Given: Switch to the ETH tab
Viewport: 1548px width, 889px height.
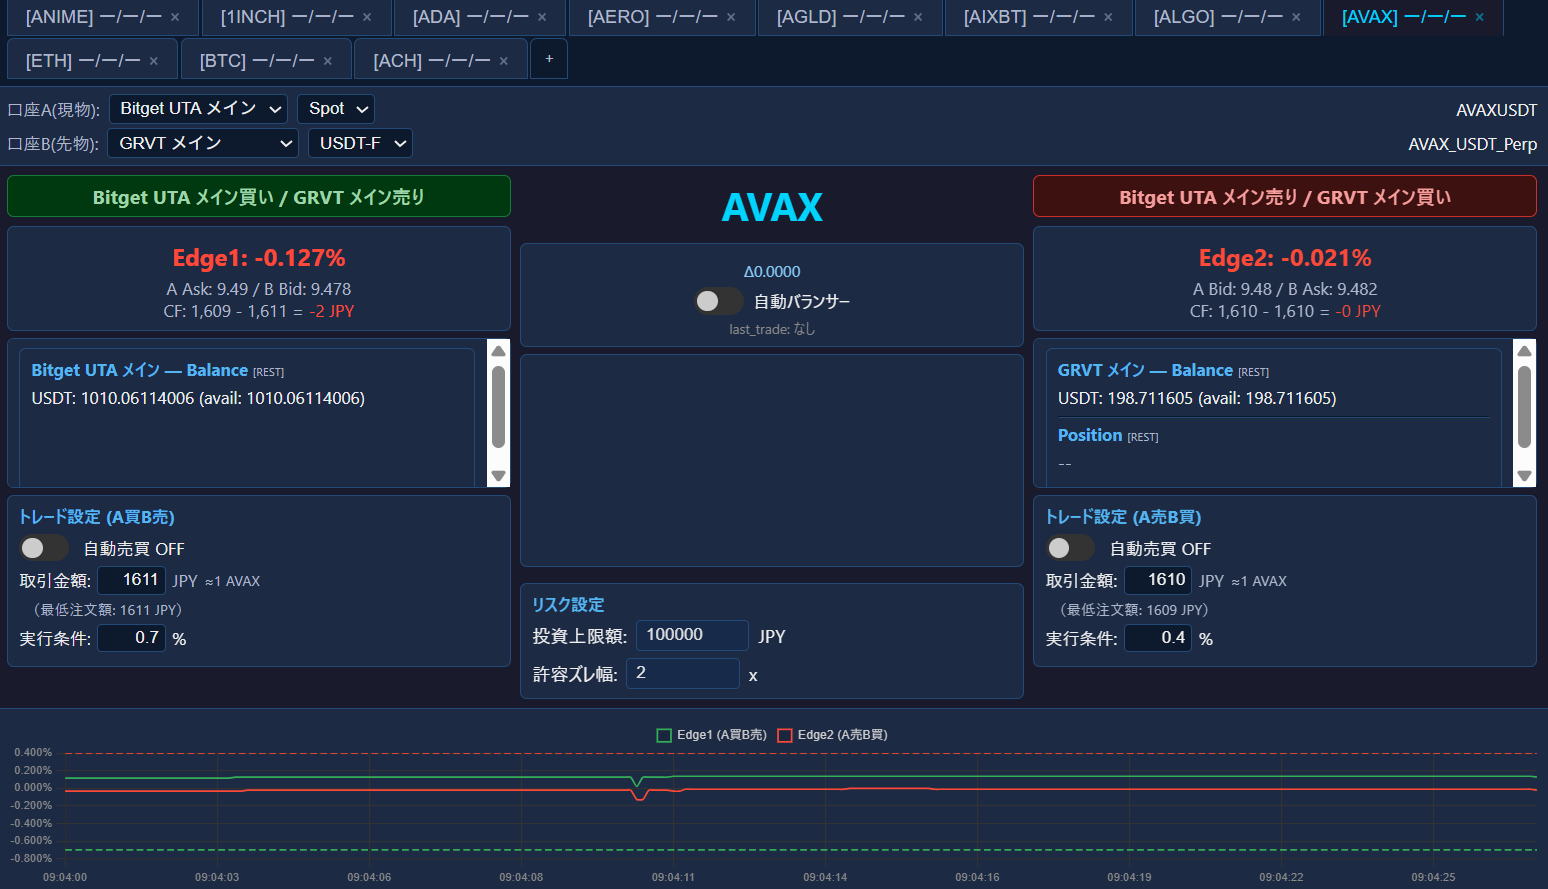Looking at the screenshot, I should pyautogui.click(x=82, y=61).
